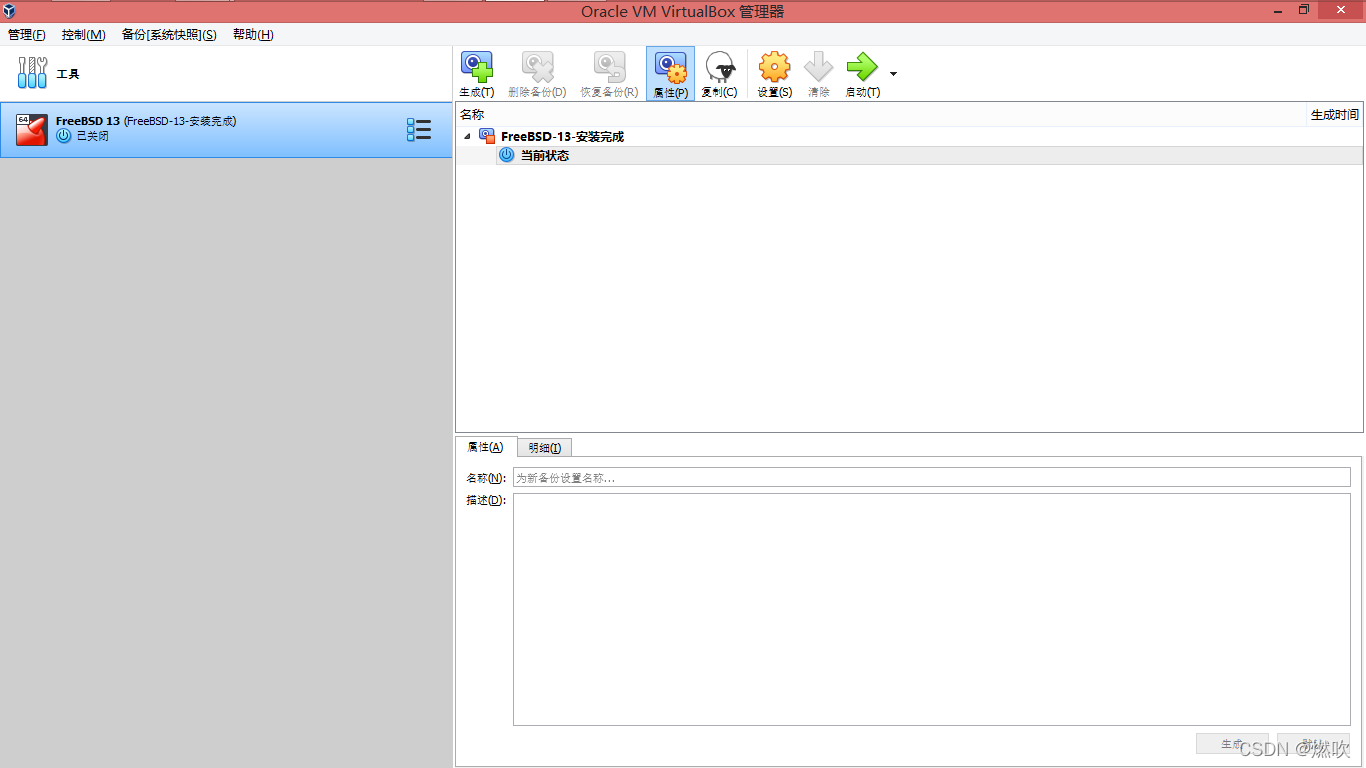Select the FreeBSD-13-安装完成 snapshot row
Viewport: 1366px width, 768px height.
pos(909,136)
